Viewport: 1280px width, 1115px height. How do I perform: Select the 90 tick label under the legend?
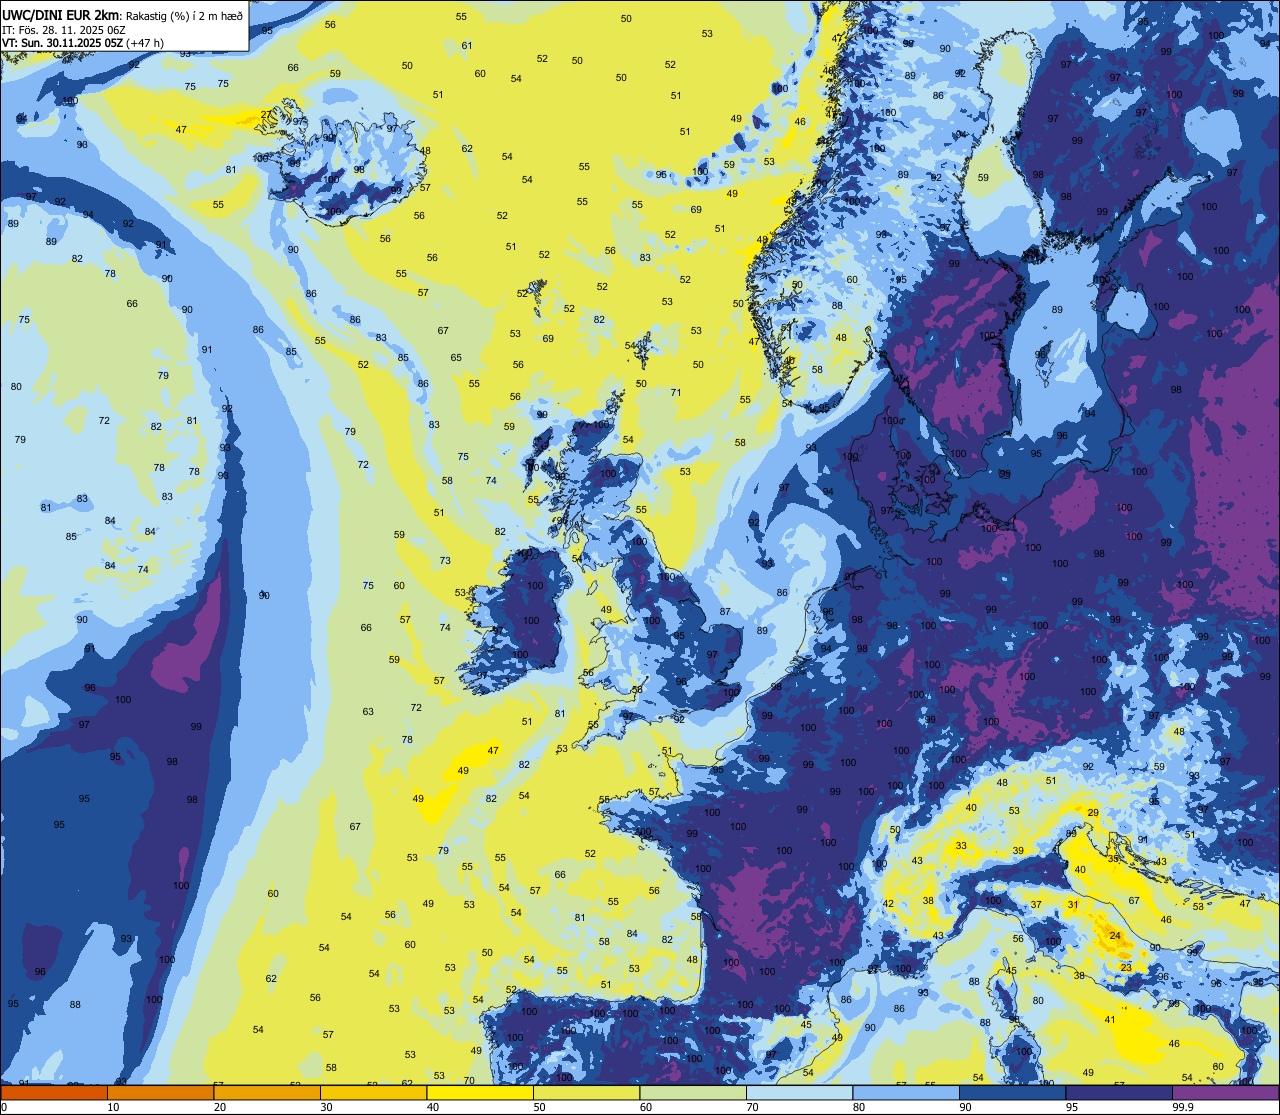coord(965,1107)
